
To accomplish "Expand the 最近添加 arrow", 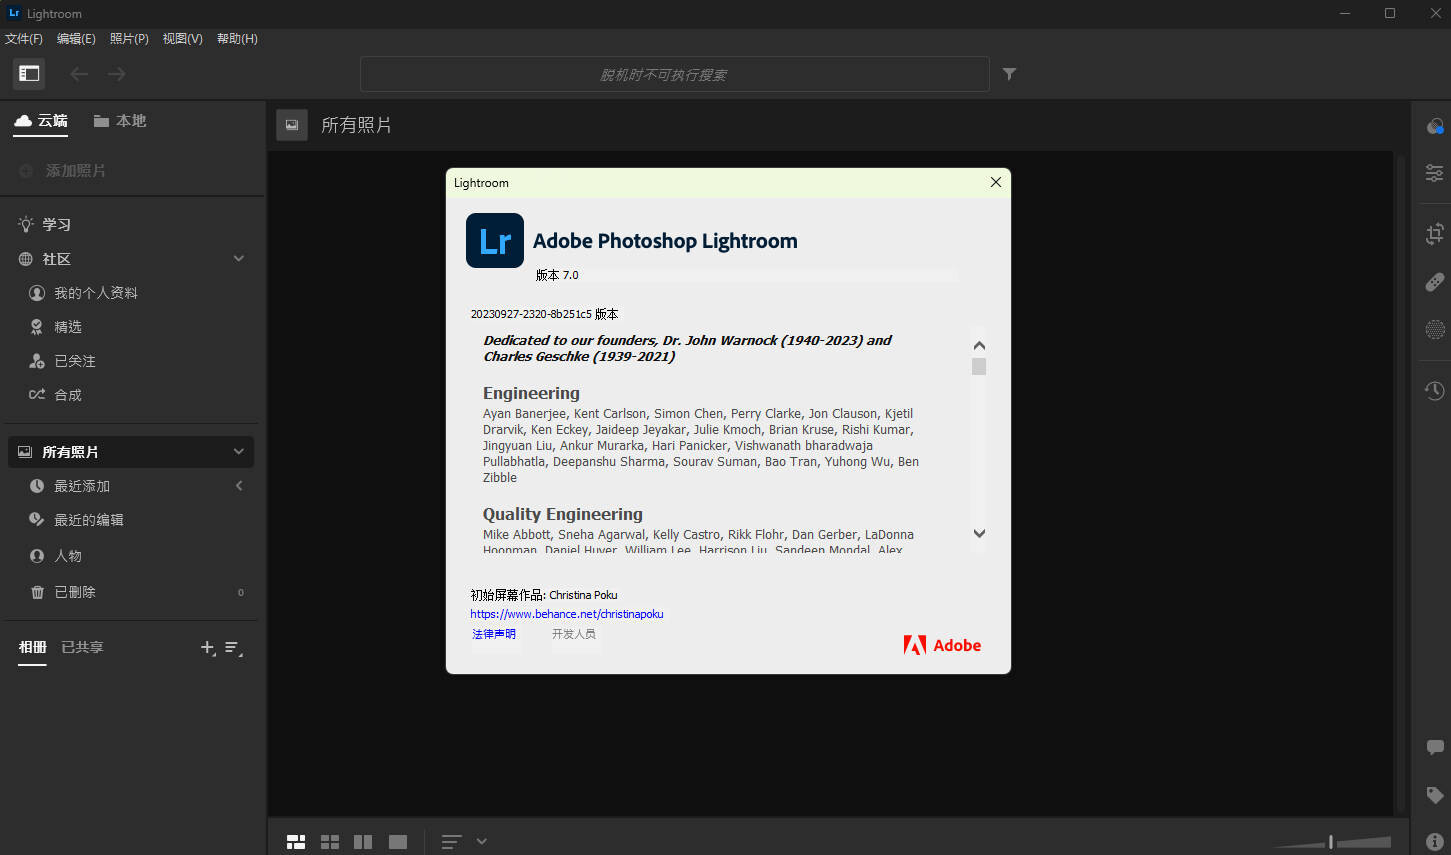I will click(239, 486).
